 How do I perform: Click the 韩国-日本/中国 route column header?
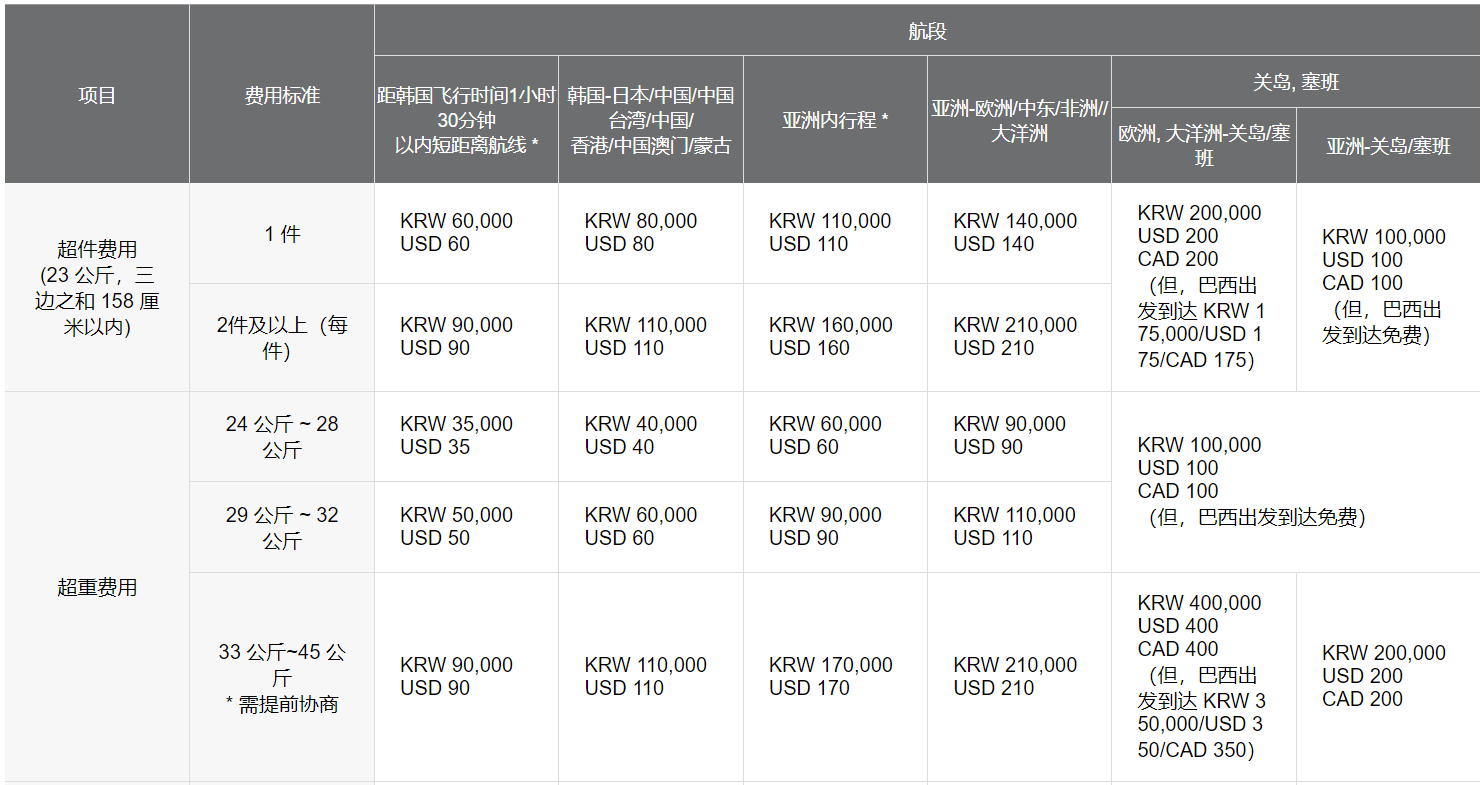click(651, 120)
